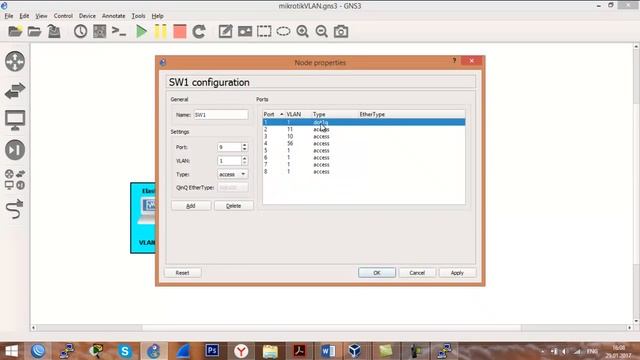Browse switches in the device sidebar
This screenshot has width=640, height=360.
coord(15,91)
